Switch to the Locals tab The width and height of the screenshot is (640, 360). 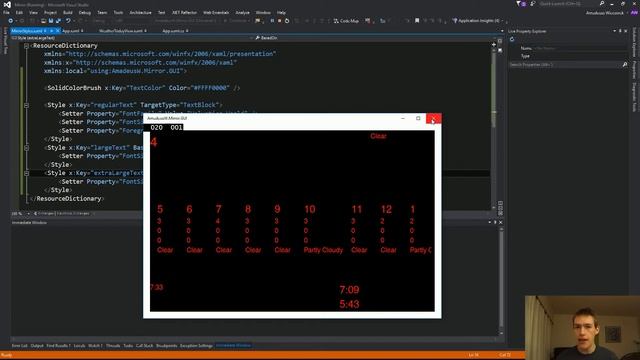pos(79,346)
